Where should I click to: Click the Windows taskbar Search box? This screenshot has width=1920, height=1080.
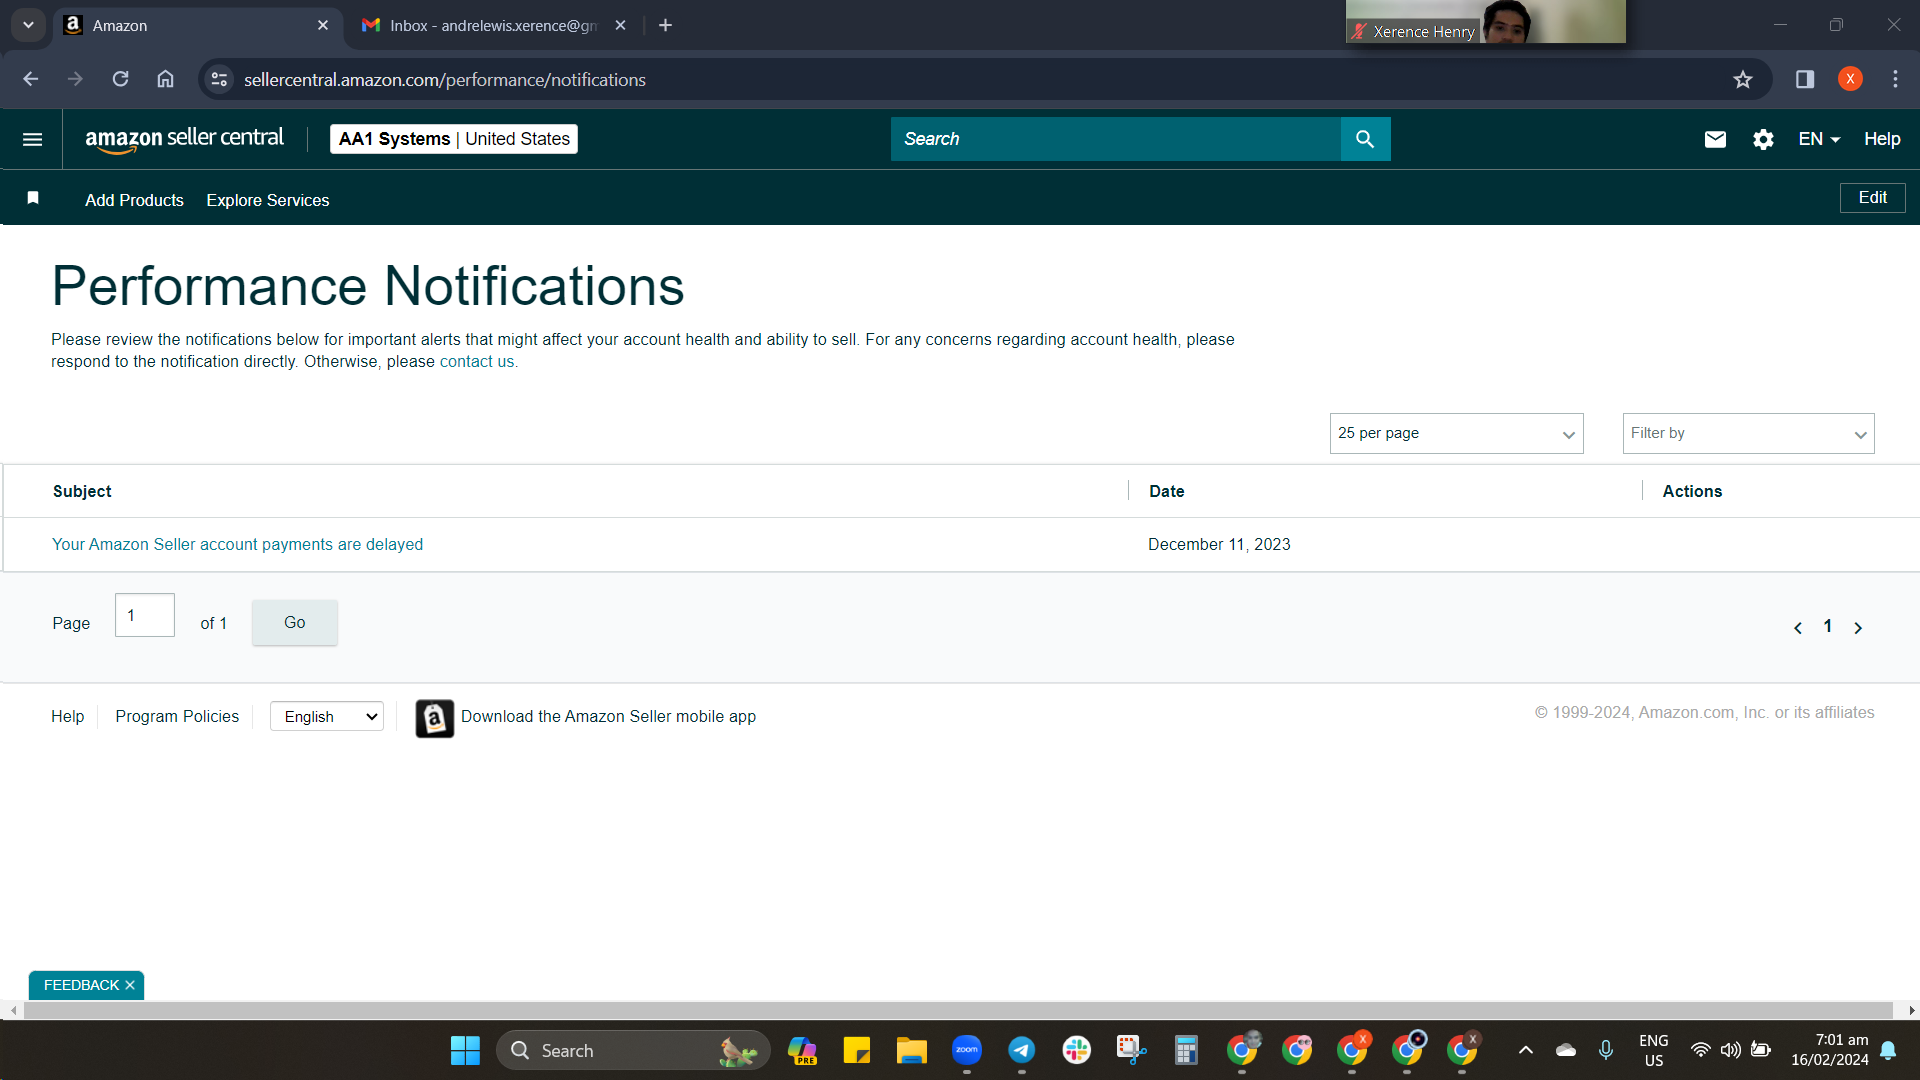(633, 1050)
